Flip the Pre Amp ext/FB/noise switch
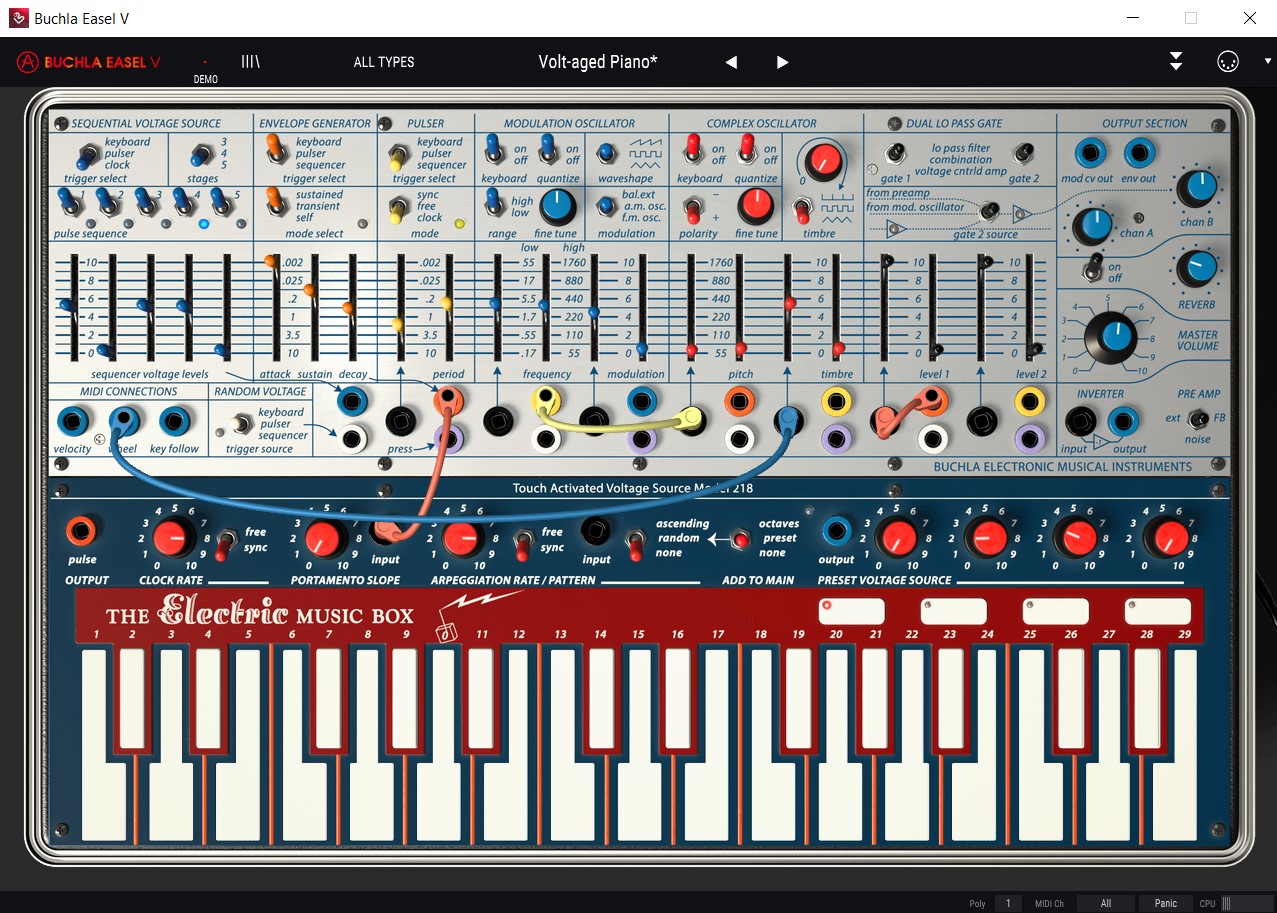1277x913 pixels. tap(1196, 419)
